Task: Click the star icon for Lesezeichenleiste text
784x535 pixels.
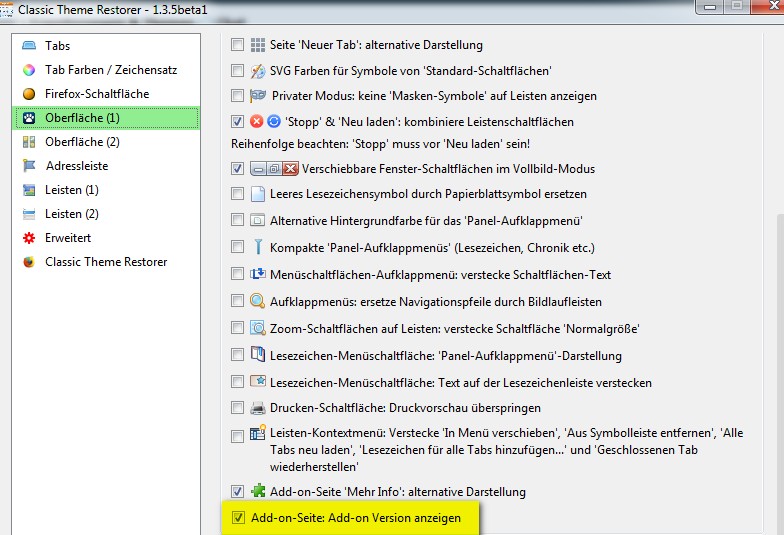Action: click(258, 382)
